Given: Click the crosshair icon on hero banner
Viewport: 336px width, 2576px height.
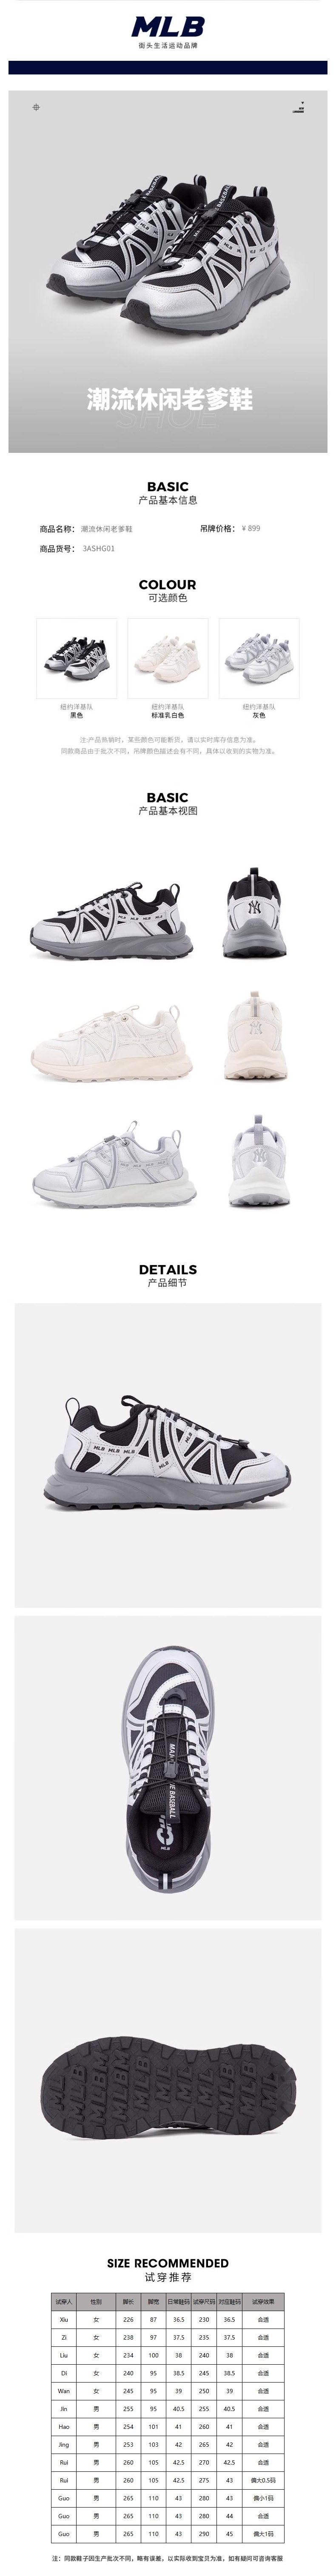Looking at the screenshot, I should [37, 107].
